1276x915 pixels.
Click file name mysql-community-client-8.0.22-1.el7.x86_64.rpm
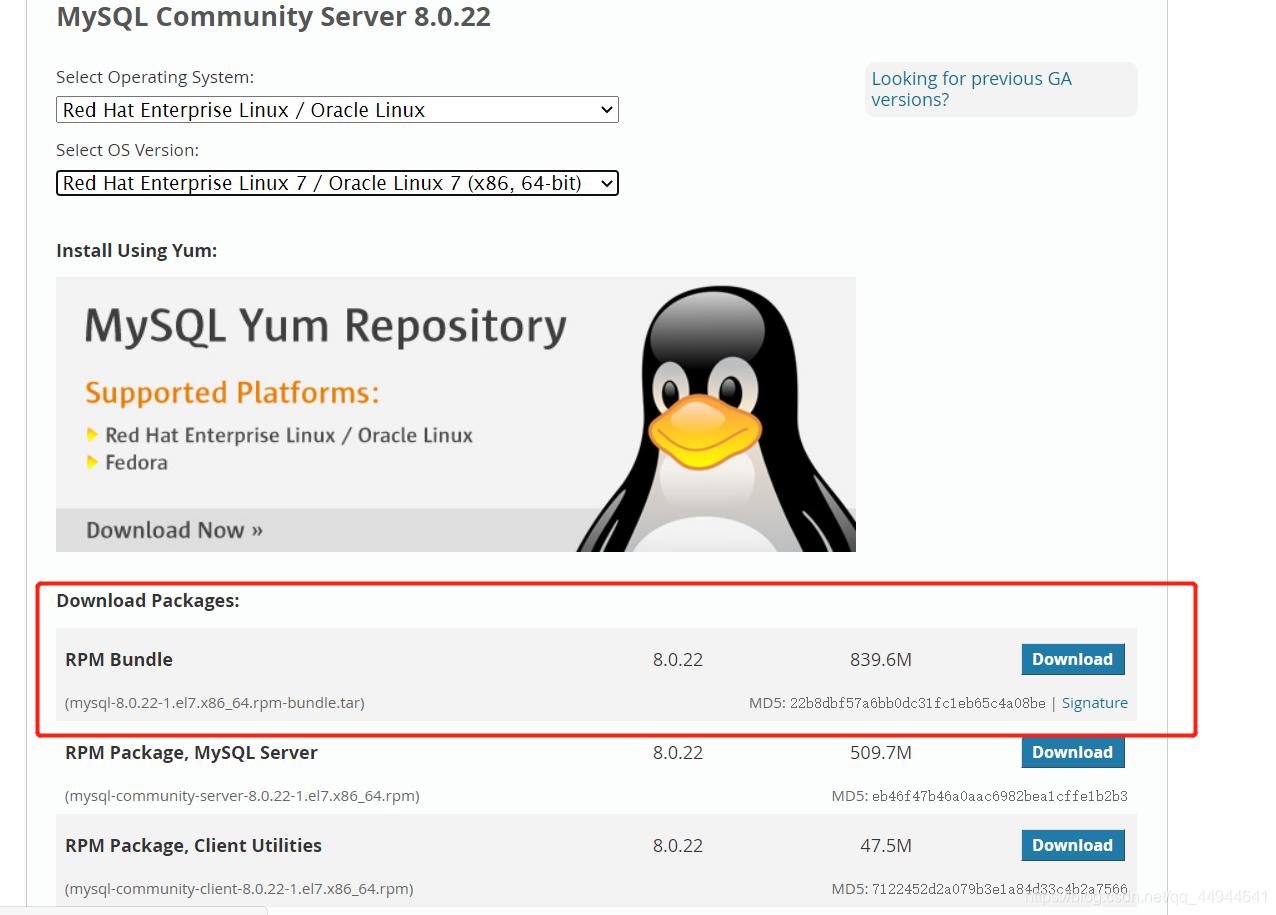pos(239,889)
